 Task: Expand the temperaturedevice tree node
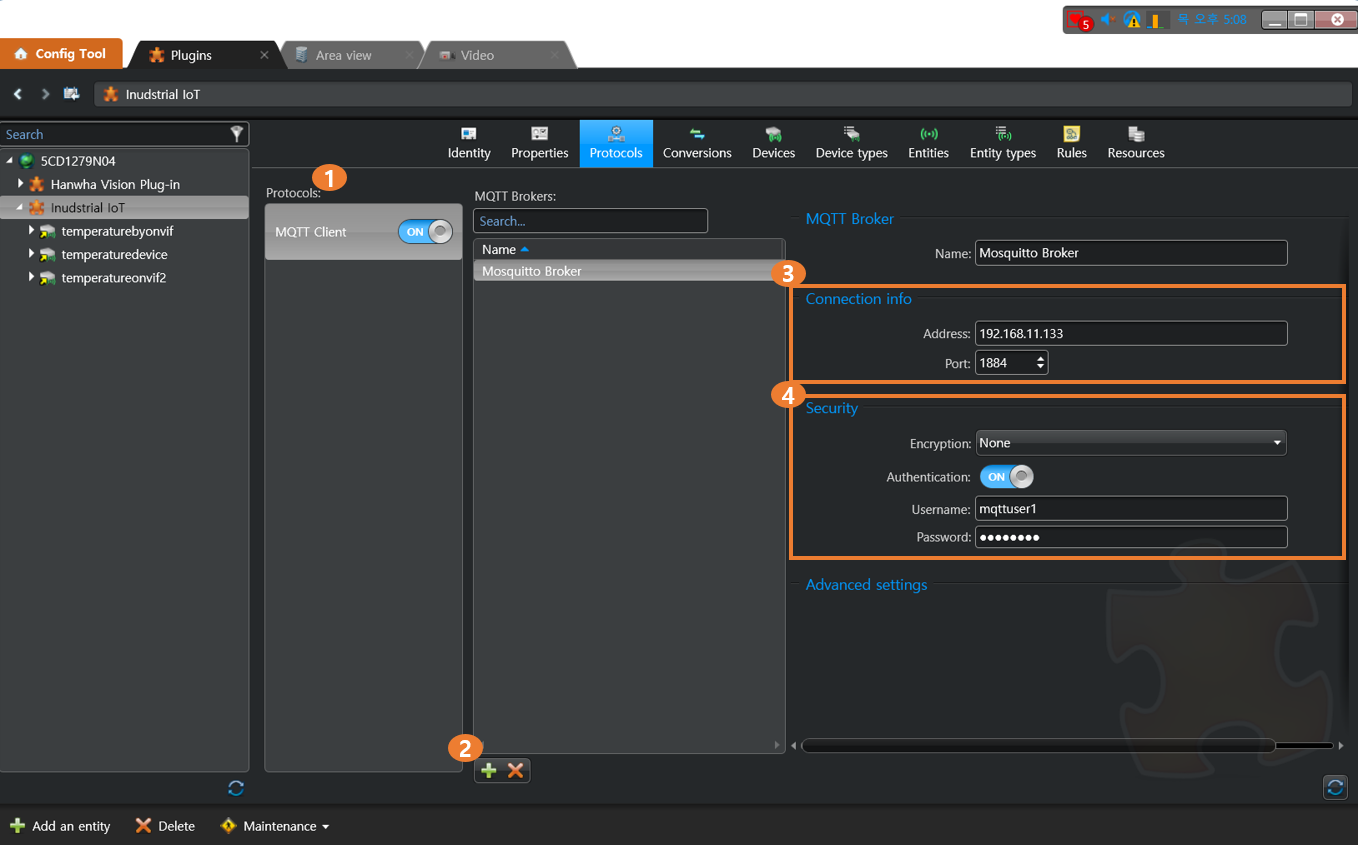coord(32,254)
